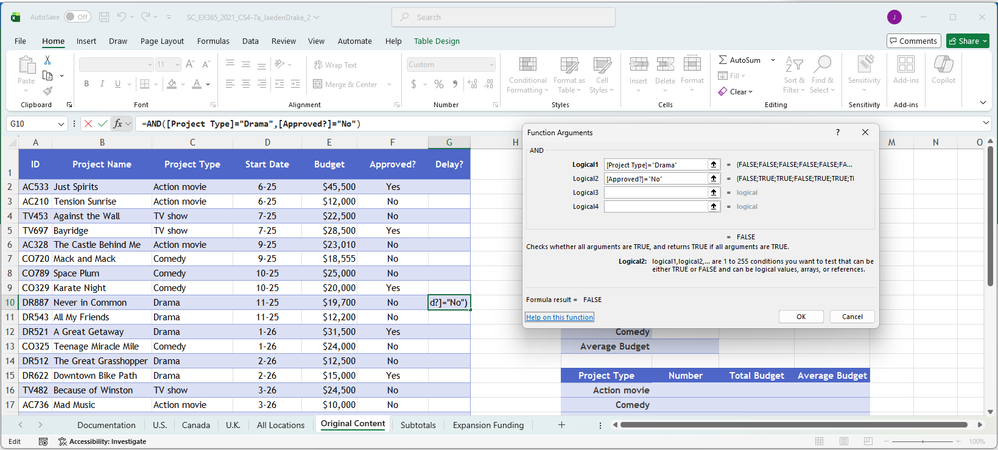Viewport: 998px width, 450px height.
Task: Click the Save icon in title bar
Action: (105, 17)
